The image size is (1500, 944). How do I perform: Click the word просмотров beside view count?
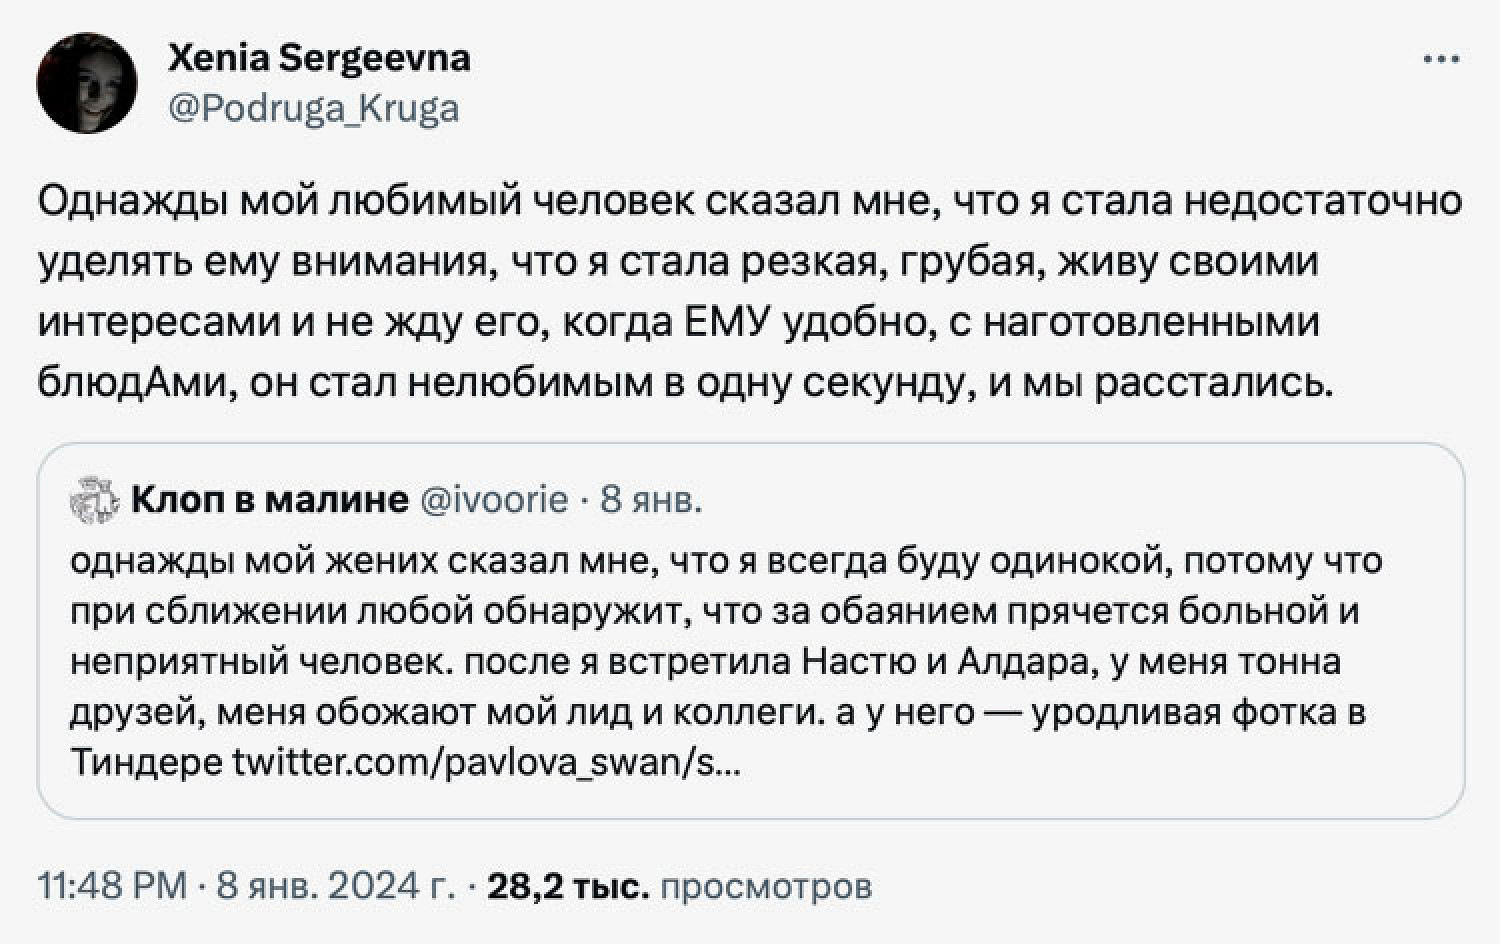point(766,885)
